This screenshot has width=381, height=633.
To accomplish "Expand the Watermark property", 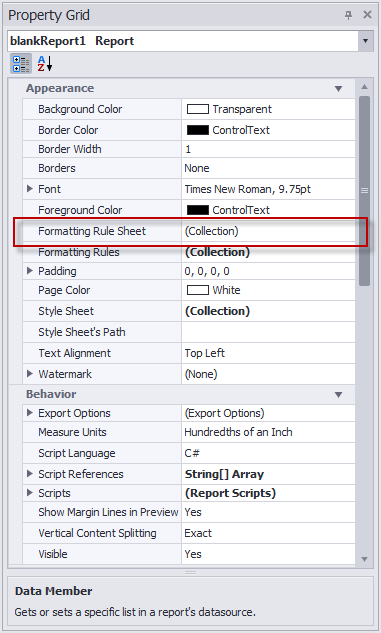I will click(x=30, y=373).
